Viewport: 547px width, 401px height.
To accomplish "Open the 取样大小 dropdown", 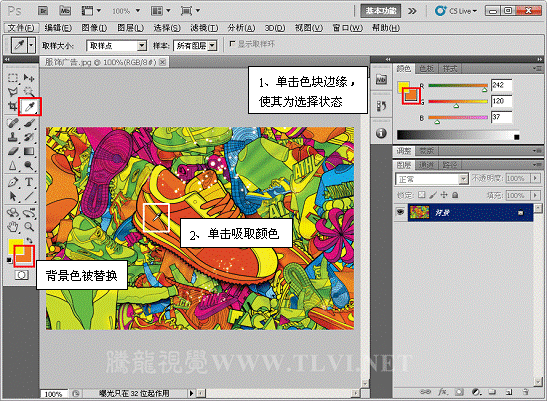I will [116, 45].
